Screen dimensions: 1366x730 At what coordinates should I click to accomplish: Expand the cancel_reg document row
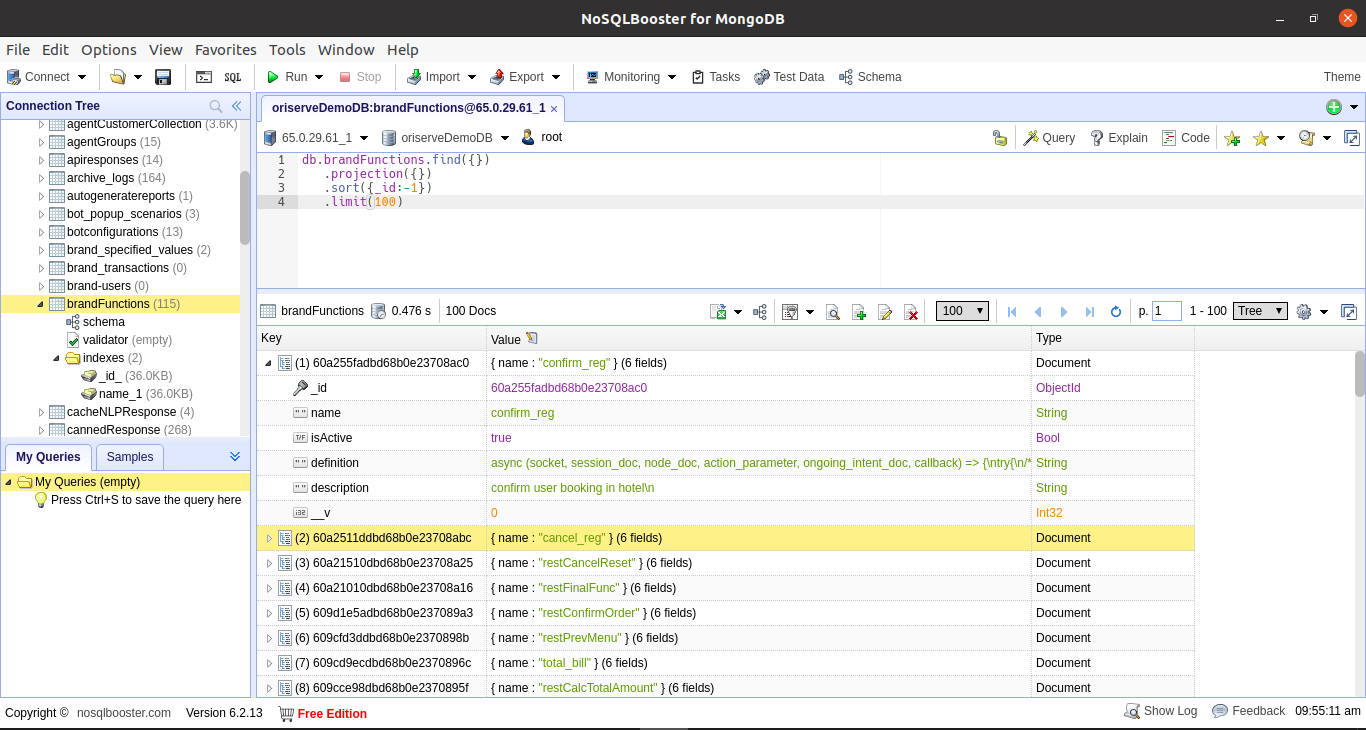pos(268,538)
